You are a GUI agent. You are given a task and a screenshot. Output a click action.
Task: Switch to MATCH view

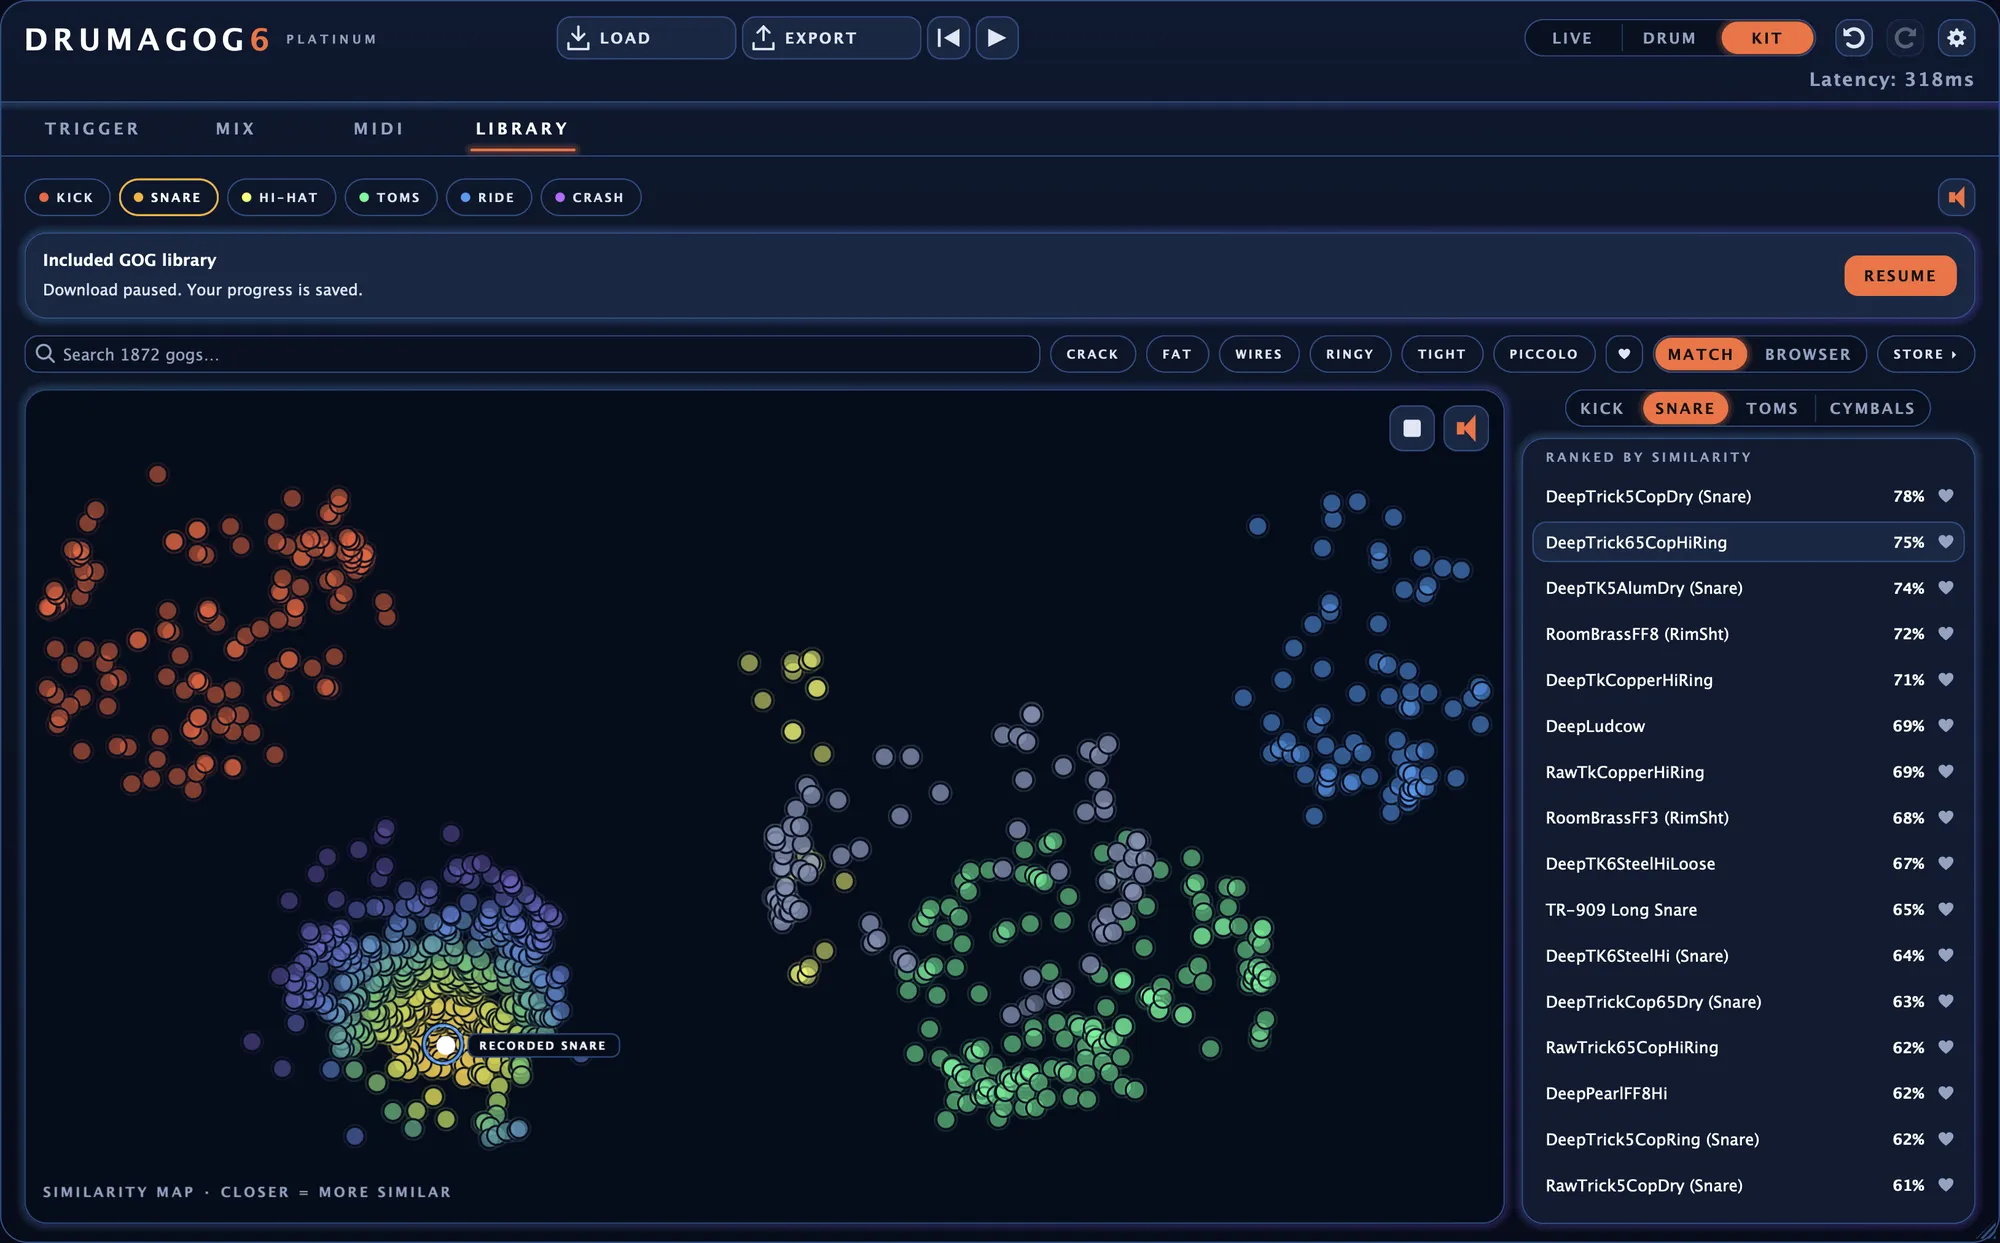tap(1700, 354)
